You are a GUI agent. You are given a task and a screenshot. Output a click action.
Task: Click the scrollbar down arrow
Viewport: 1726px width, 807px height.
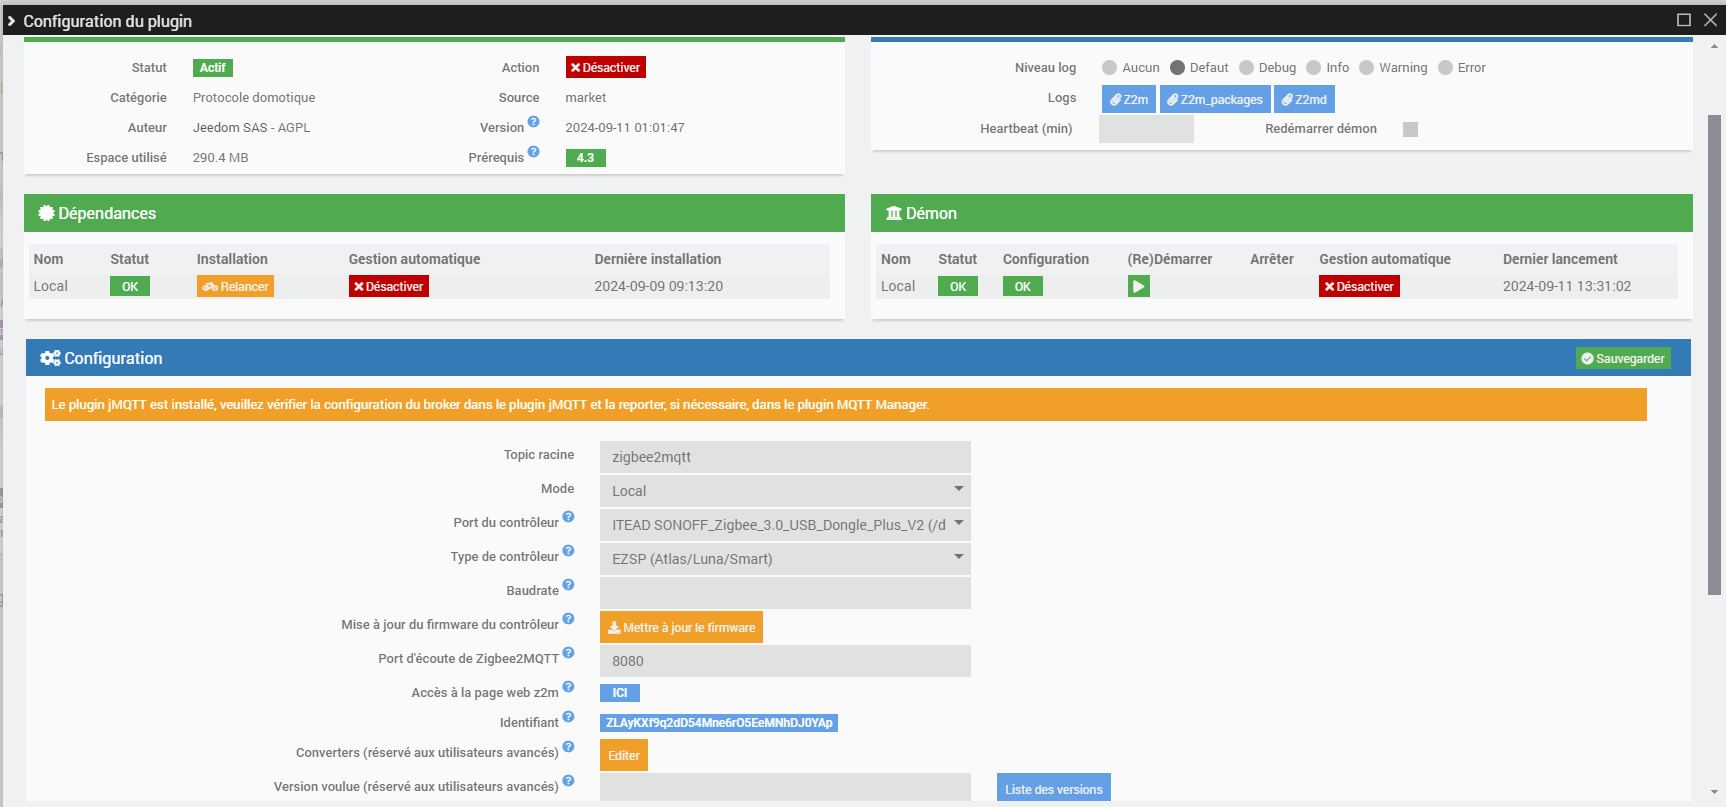(1714, 793)
